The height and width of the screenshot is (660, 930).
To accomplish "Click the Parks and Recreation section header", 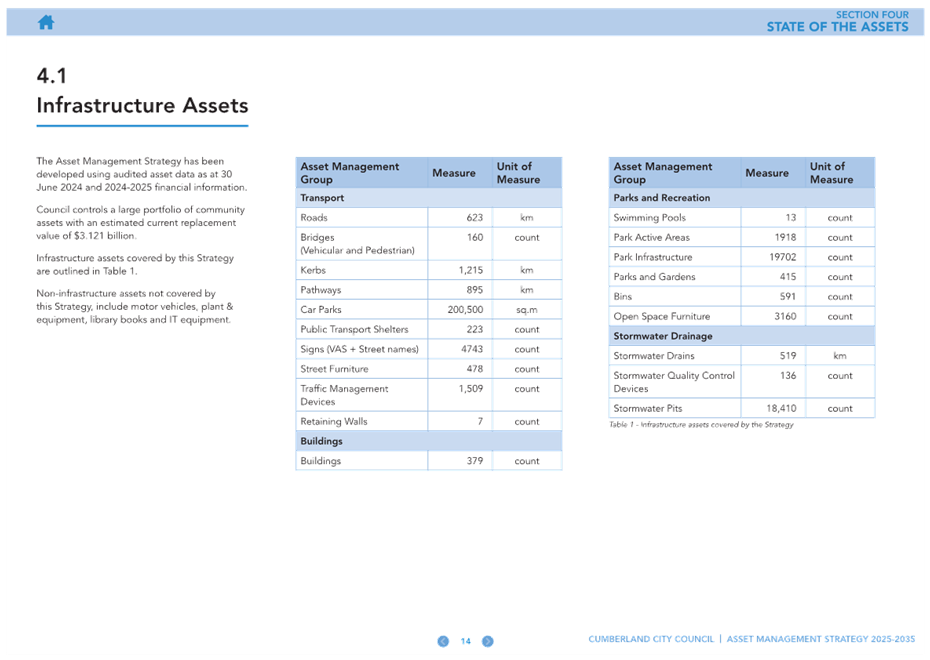I will tap(661, 198).
